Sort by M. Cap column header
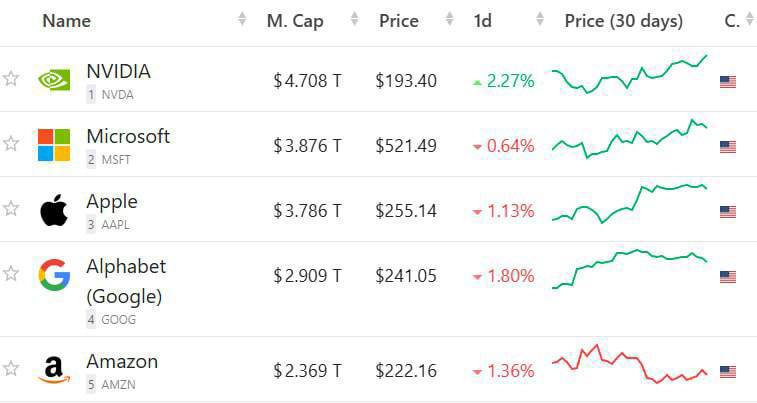This screenshot has height=403, width=757. tap(295, 21)
